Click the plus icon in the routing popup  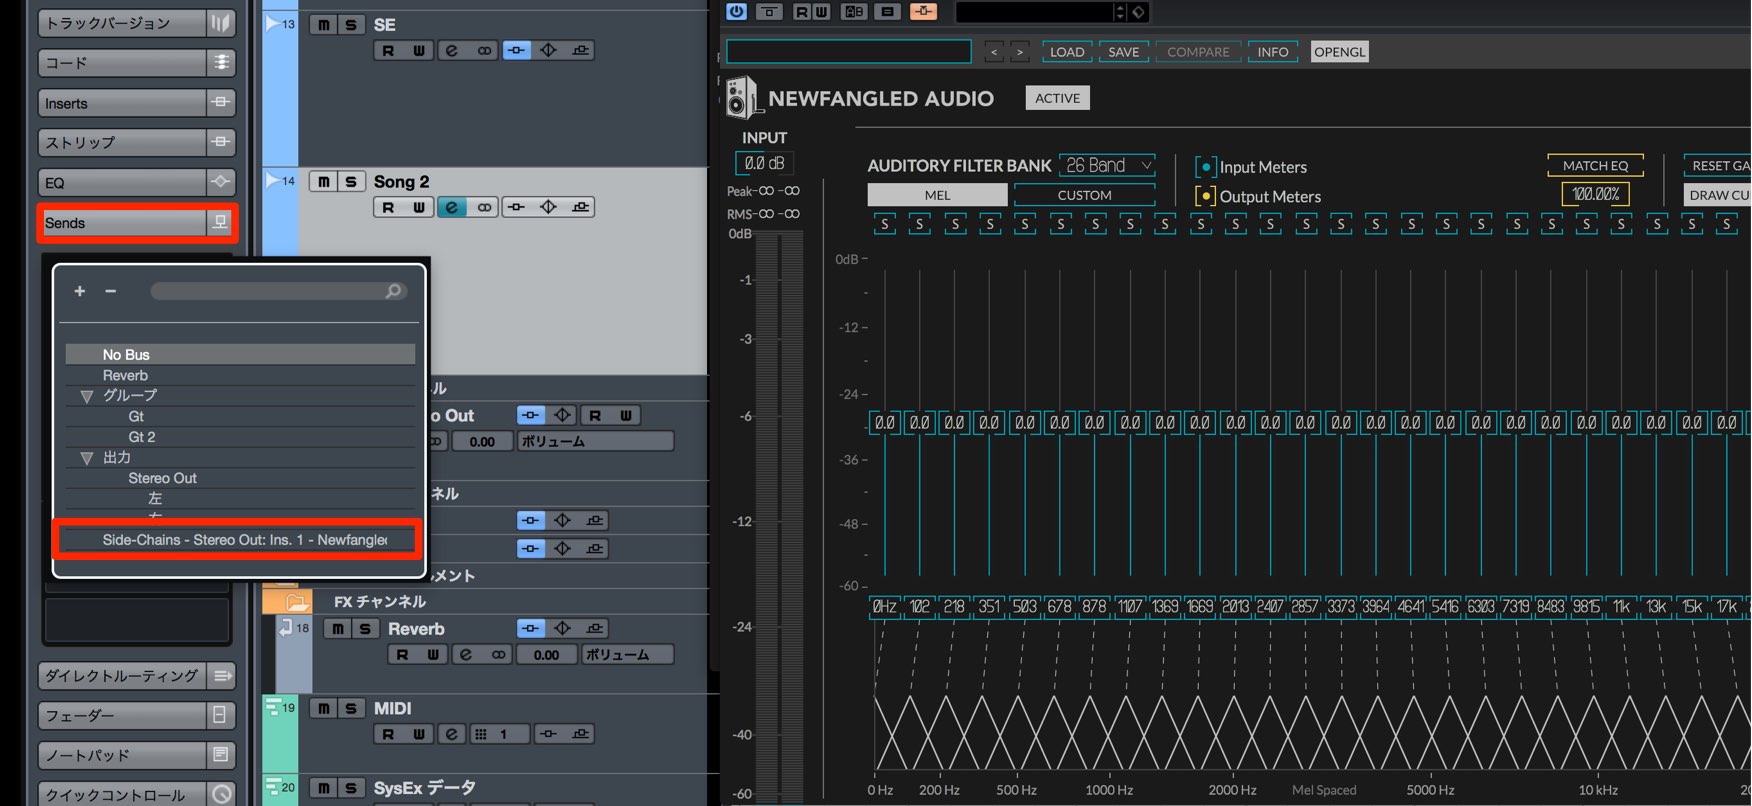coord(80,291)
